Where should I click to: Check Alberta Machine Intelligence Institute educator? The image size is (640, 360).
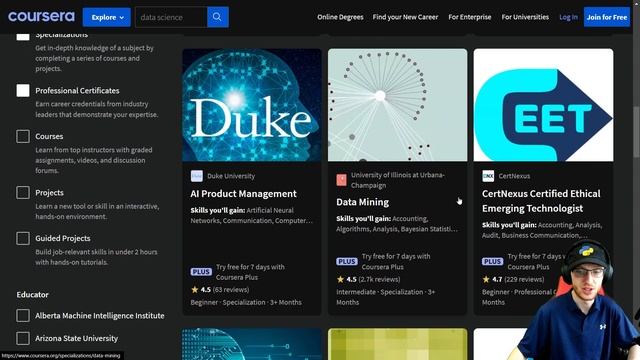23,316
